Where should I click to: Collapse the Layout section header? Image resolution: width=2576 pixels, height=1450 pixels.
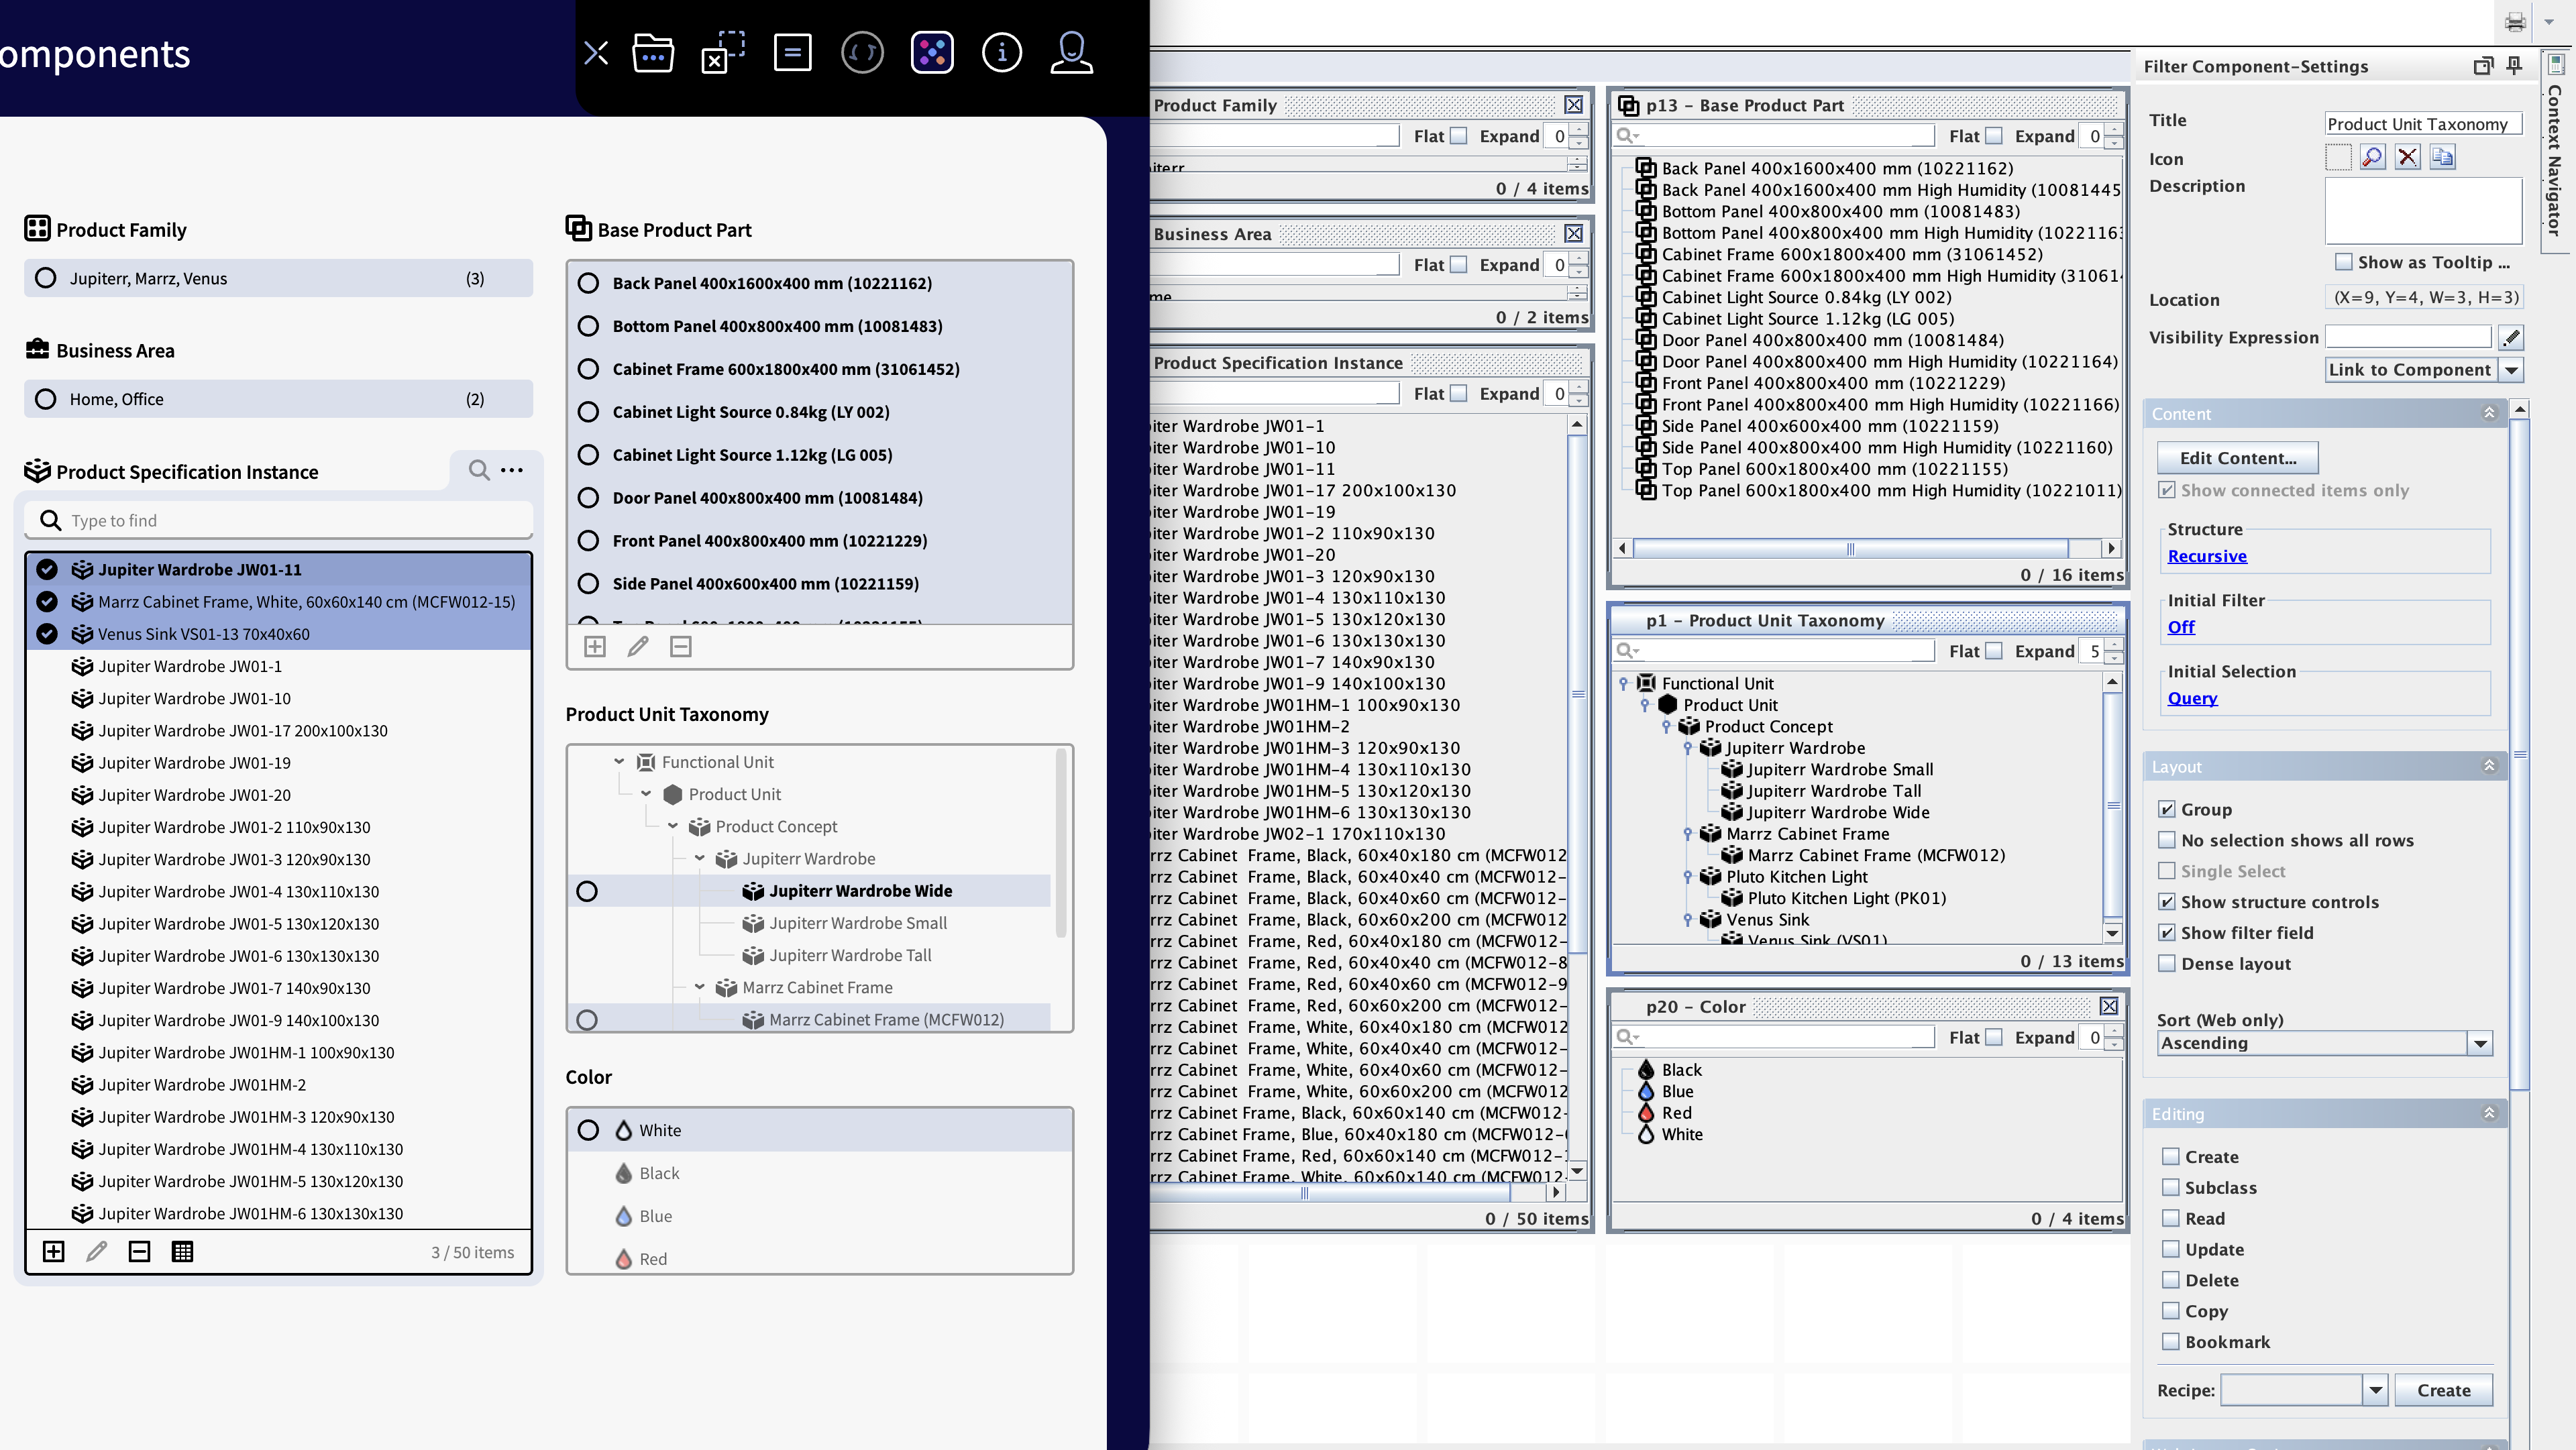point(2489,766)
